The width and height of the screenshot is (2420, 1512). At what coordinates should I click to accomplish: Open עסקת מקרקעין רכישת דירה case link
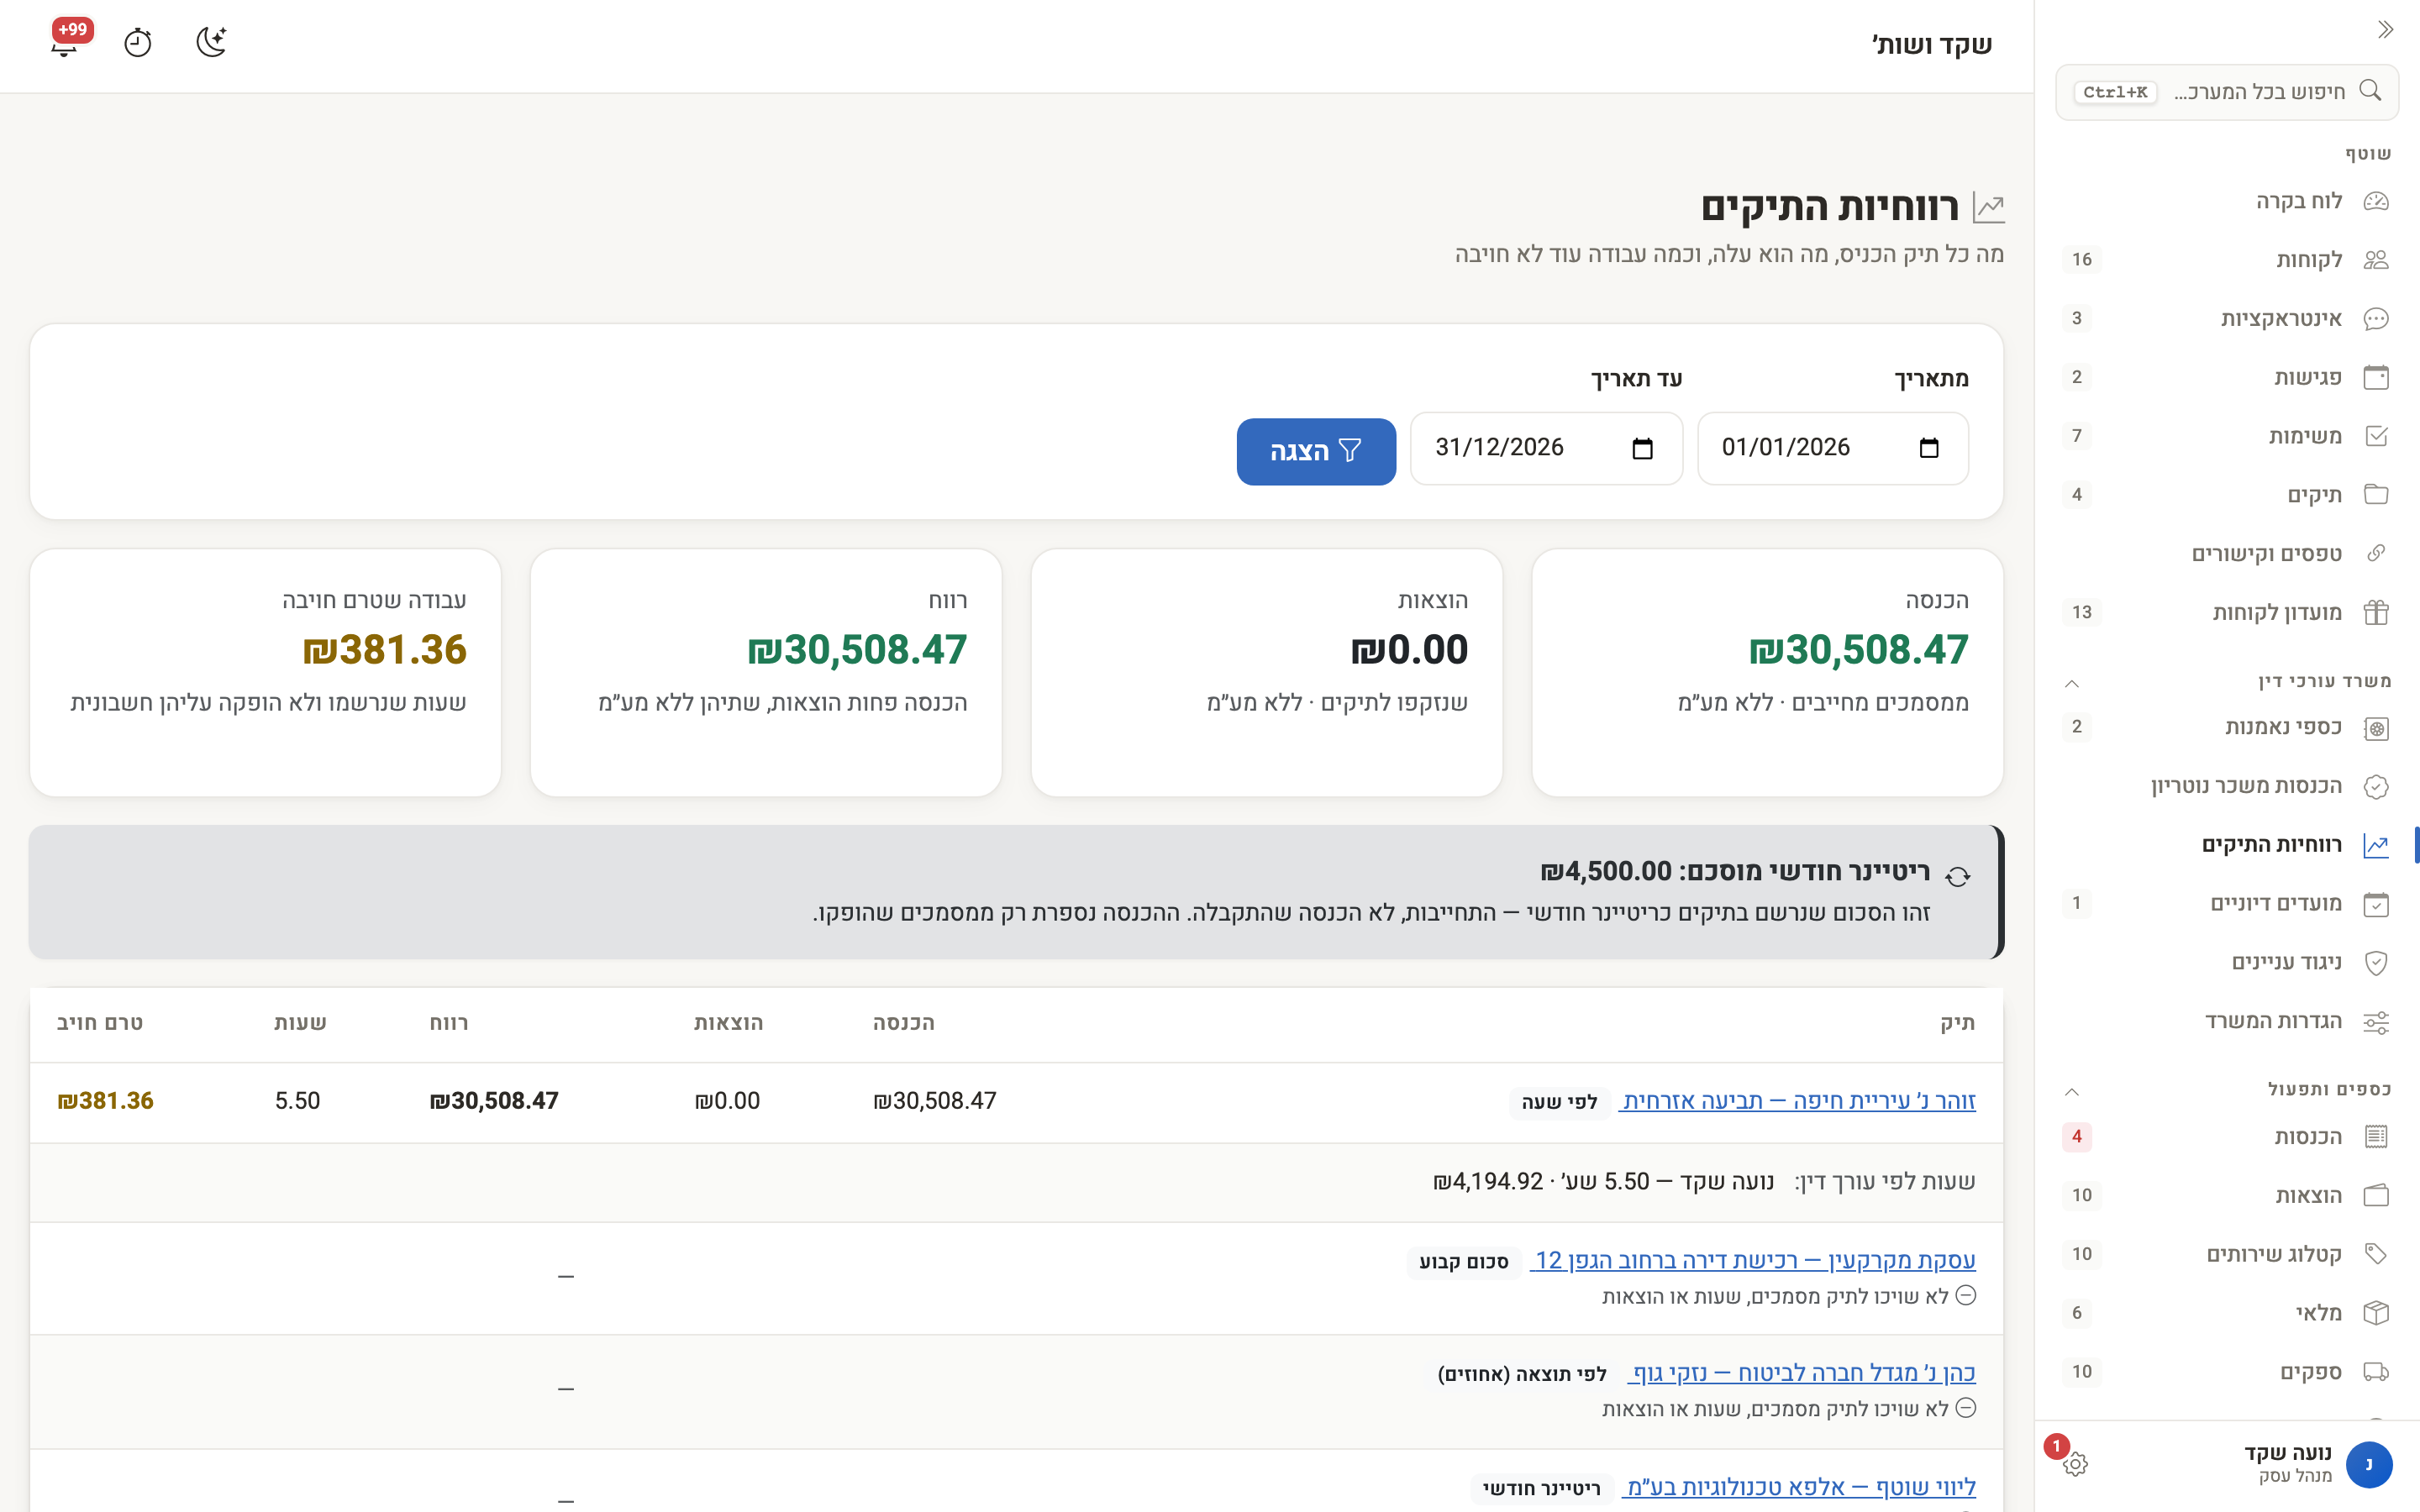1754,1260
